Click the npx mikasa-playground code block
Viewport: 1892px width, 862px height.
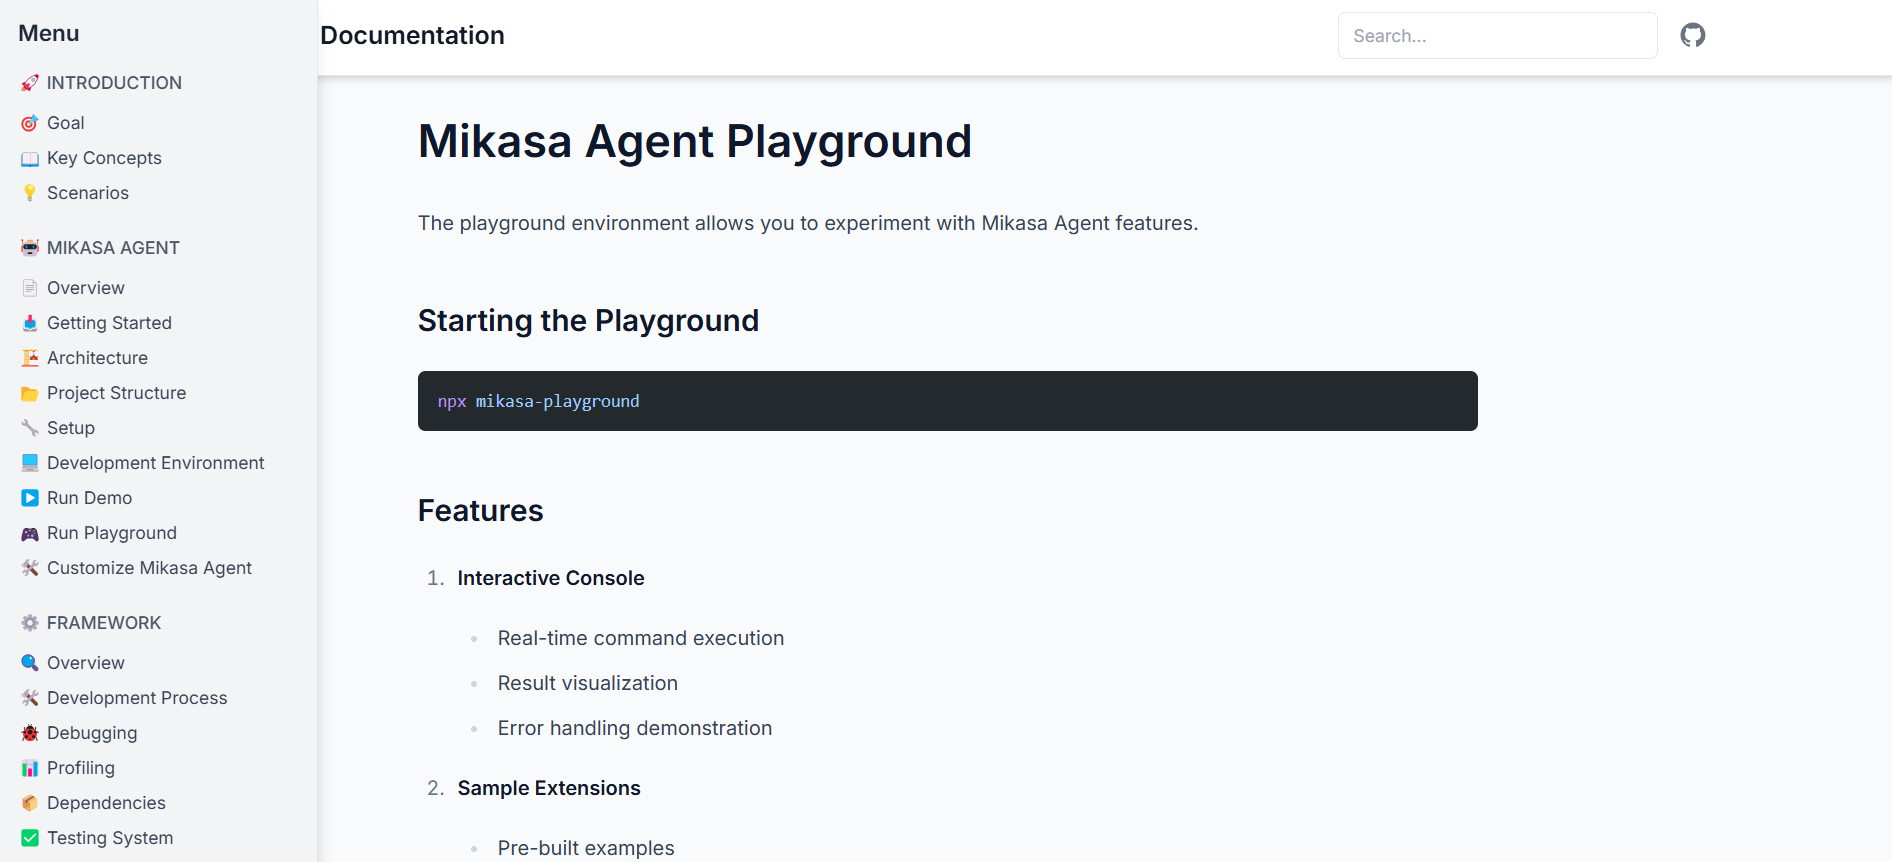click(x=947, y=401)
